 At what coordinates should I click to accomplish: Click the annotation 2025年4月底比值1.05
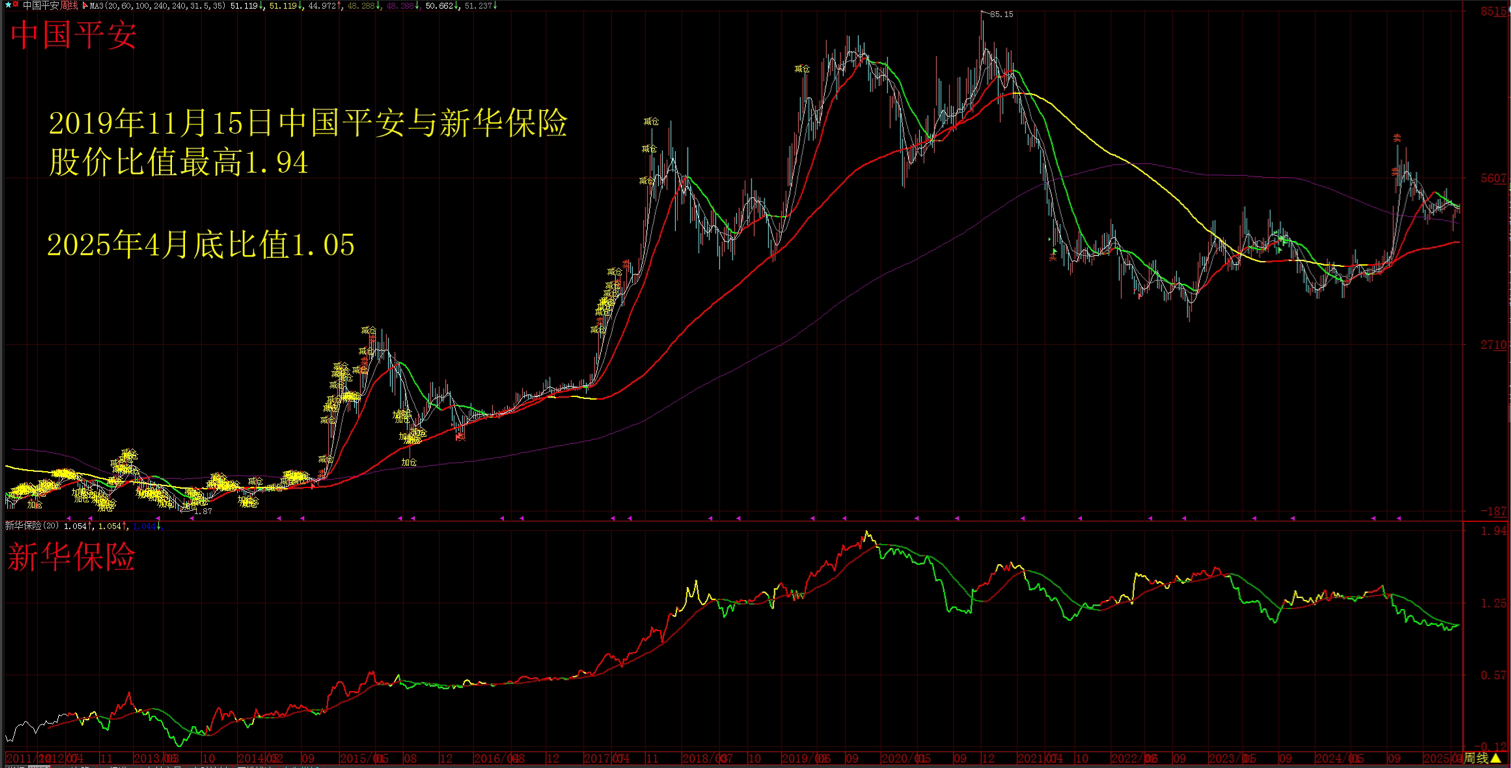coord(201,244)
